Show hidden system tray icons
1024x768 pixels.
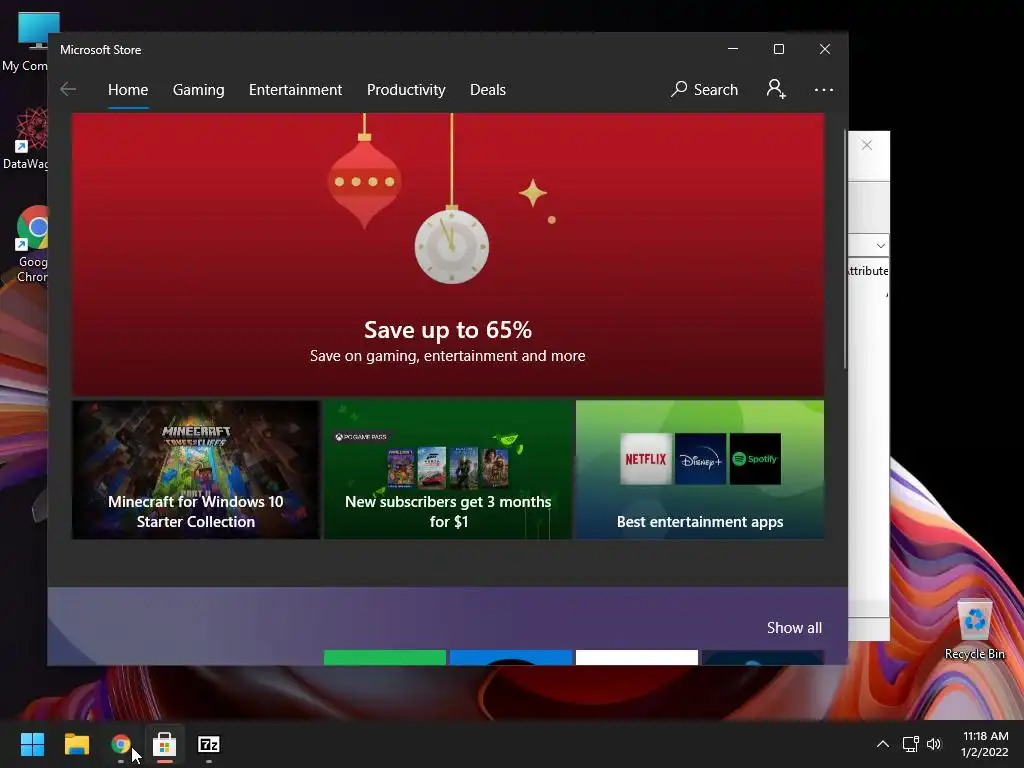point(882,744)
